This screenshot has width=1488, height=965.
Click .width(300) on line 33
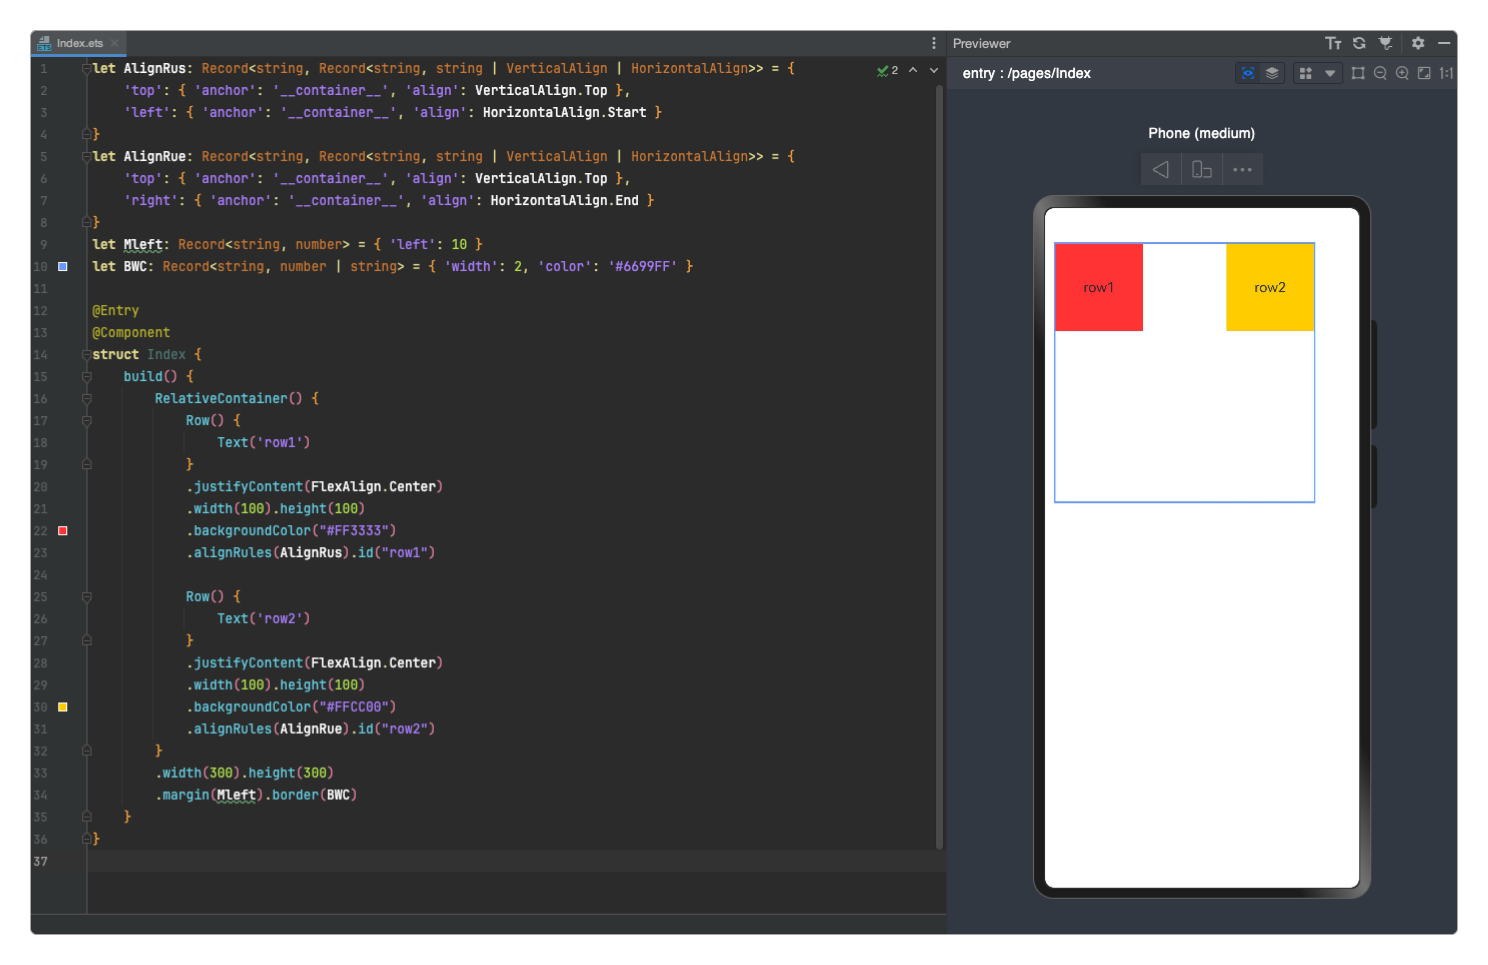pos(198,772)
